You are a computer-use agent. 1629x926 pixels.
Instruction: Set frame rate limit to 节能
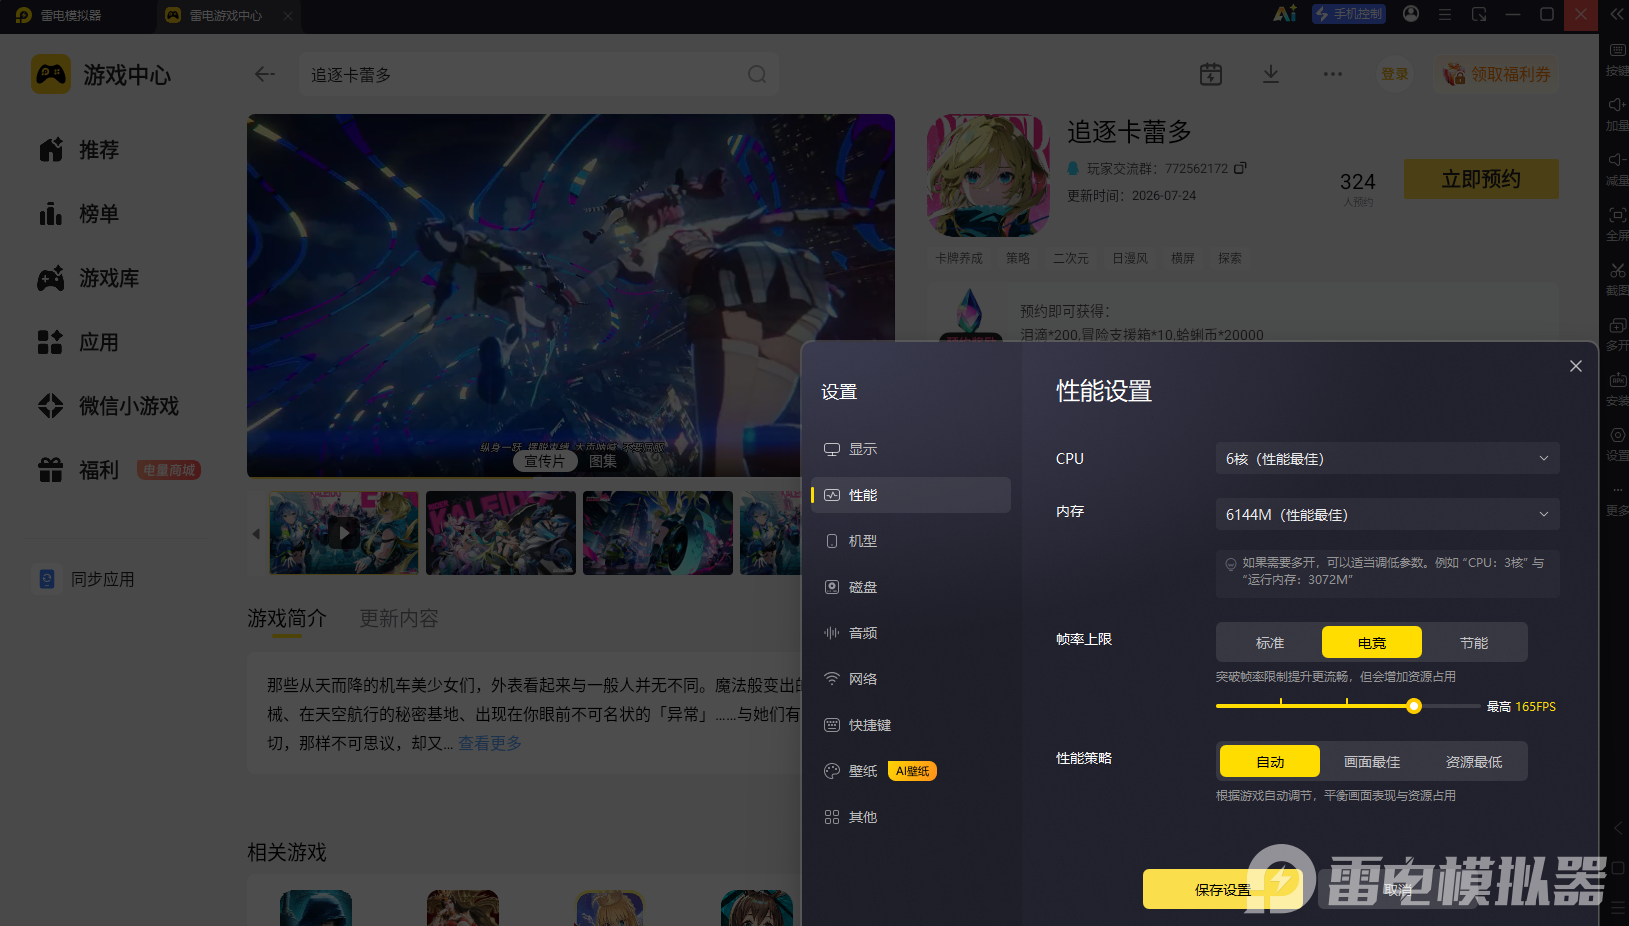[1474, 643]
